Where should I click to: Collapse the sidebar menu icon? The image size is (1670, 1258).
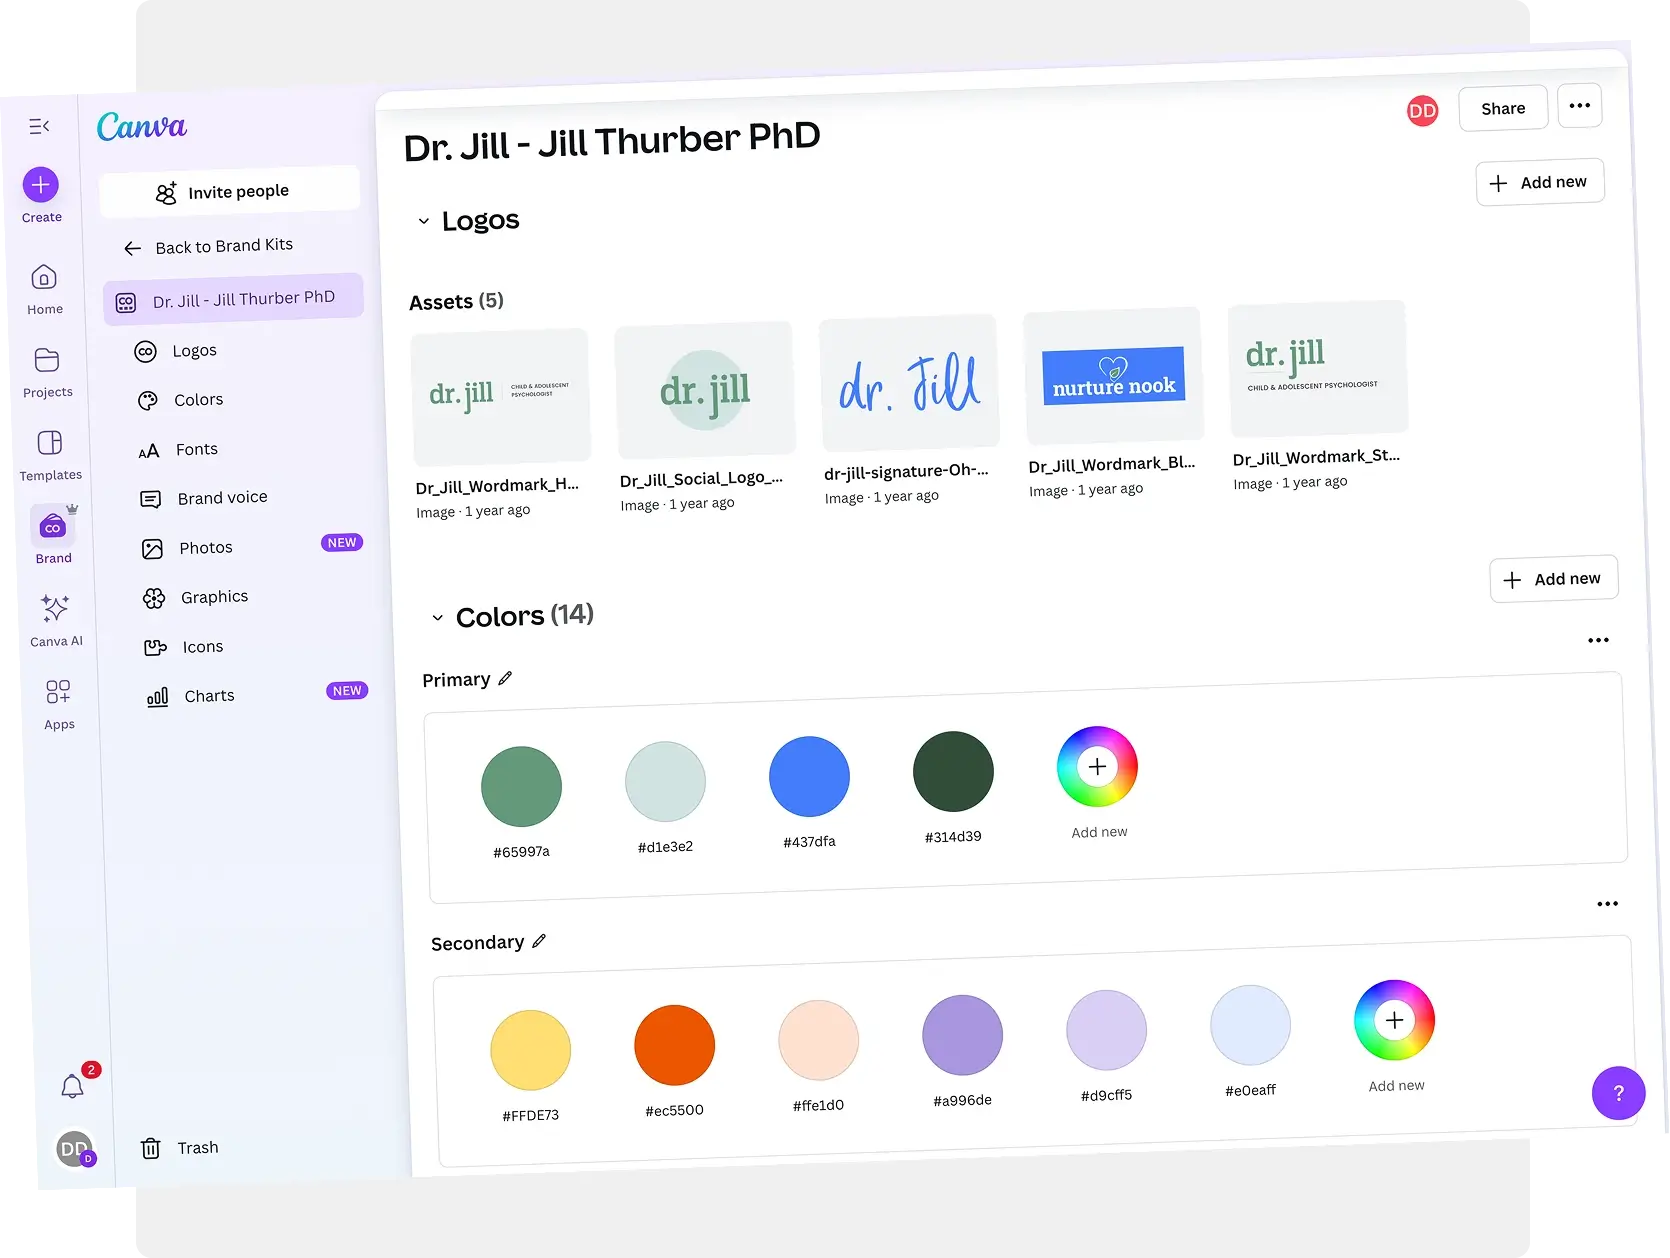(x=39, y=126)
